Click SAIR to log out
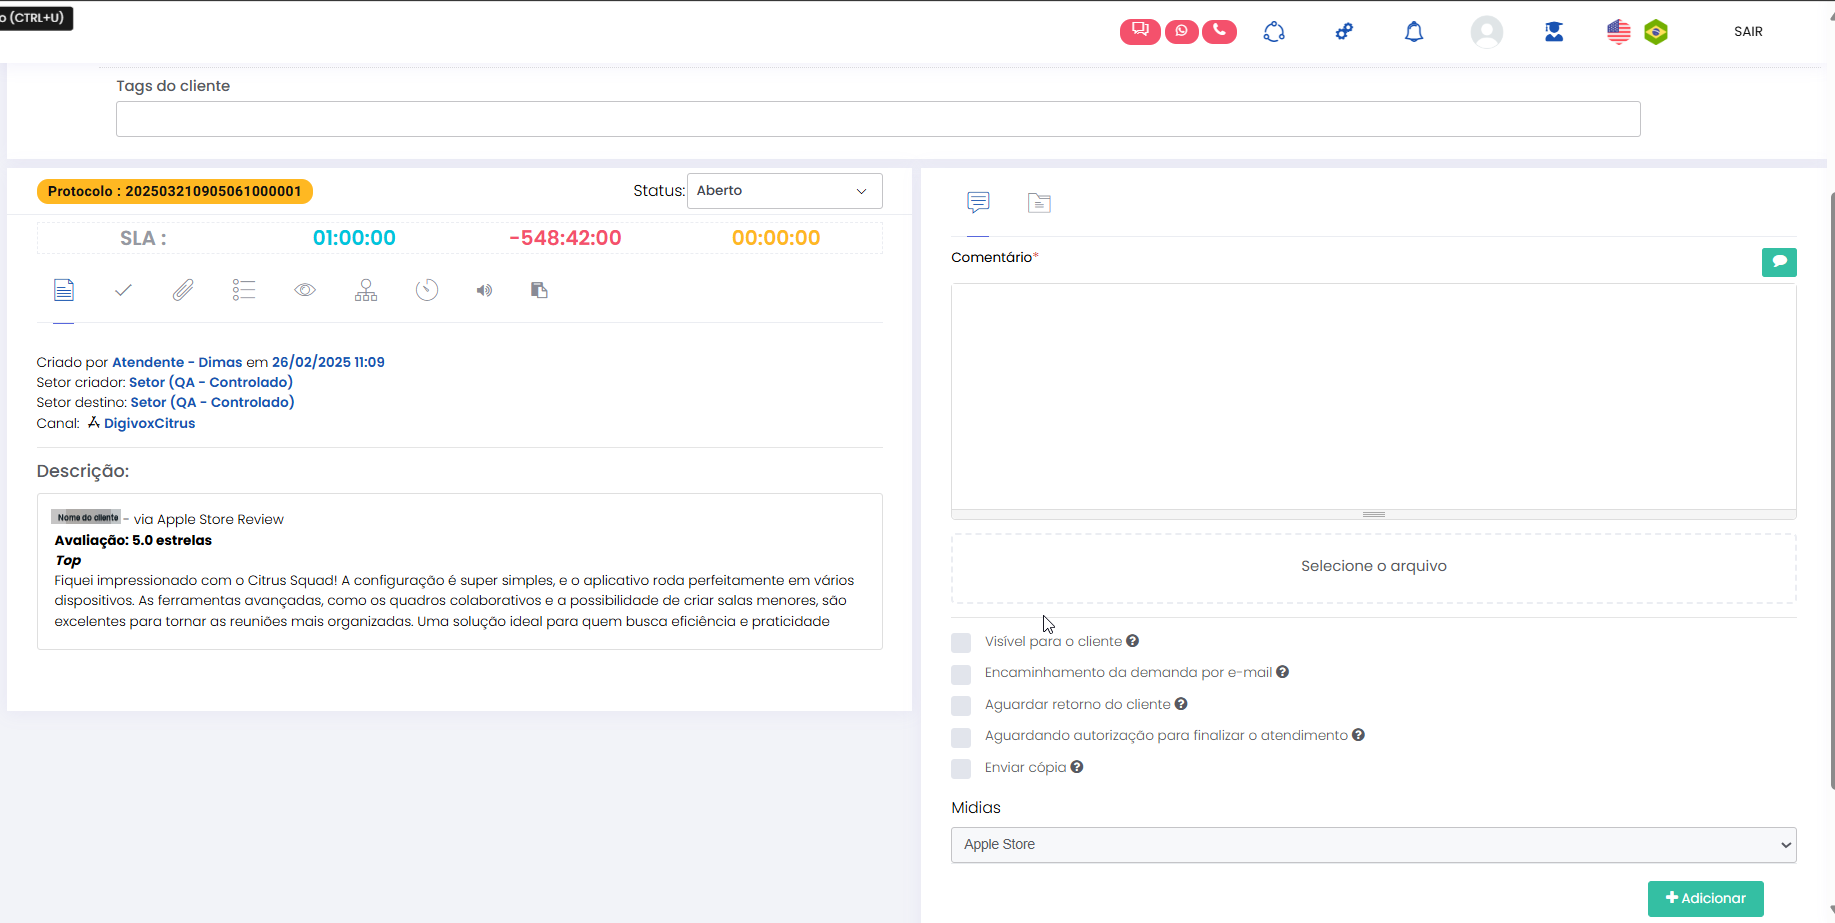The width and height of the screenshot is (1835, 923). coord(1748,32)
